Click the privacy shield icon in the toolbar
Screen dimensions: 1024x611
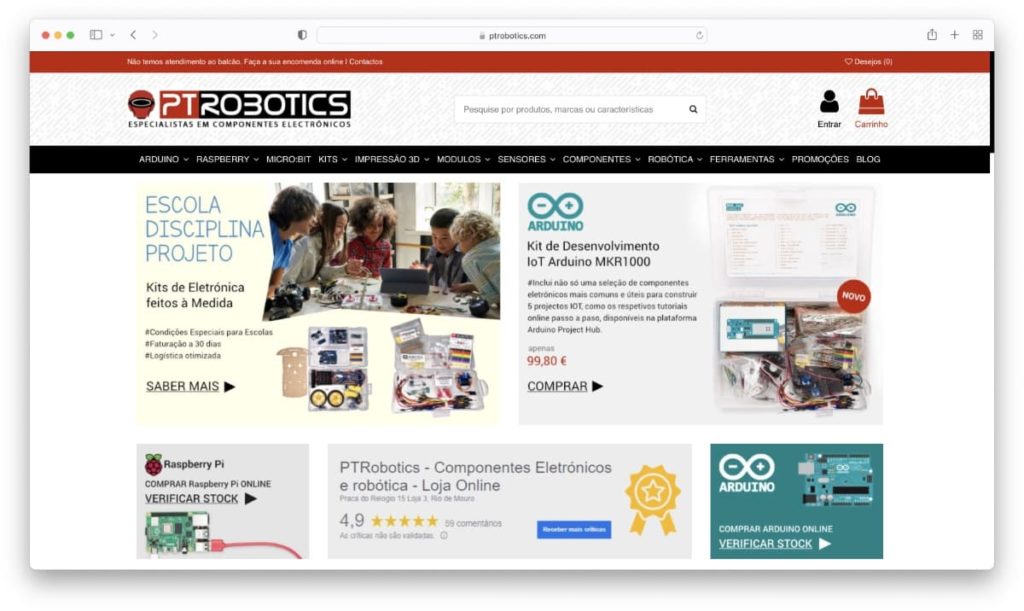(301, 33)
